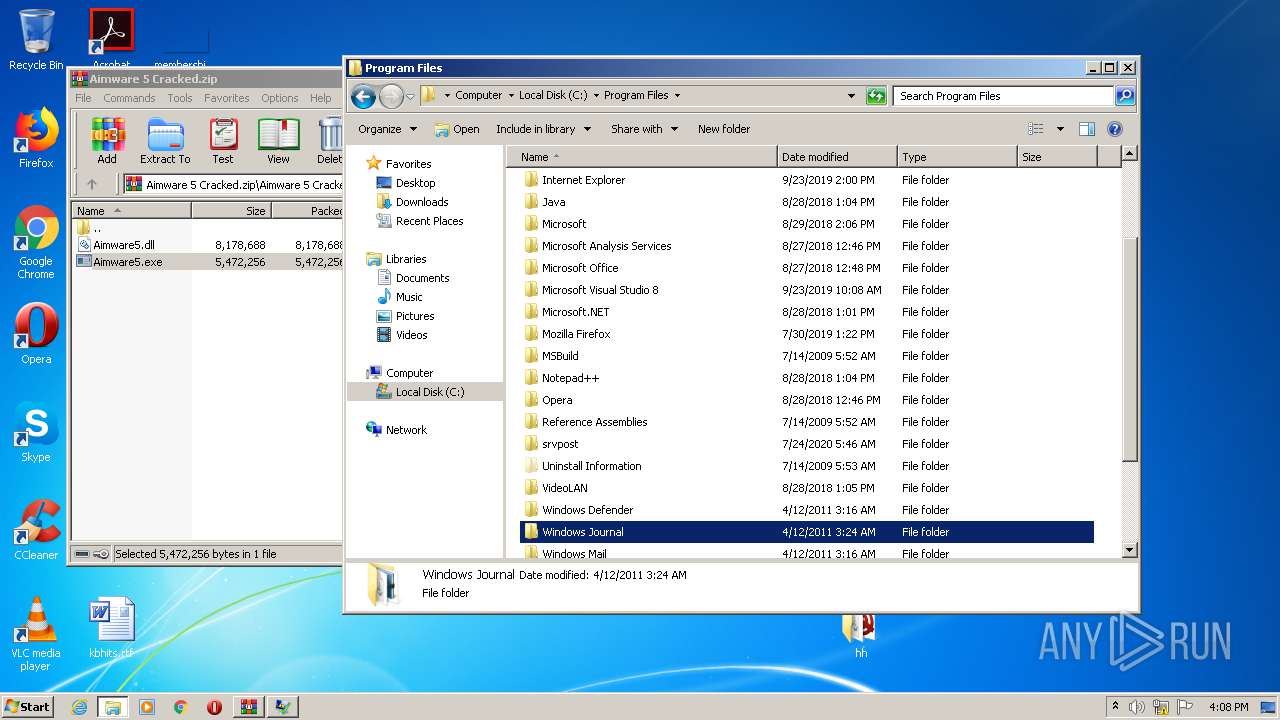Image resolution: width=1280 pixels, height=720 pixels.
Task: Click Local Disk (C:) in address breadcrumb
Action: (x=553, y=96)
